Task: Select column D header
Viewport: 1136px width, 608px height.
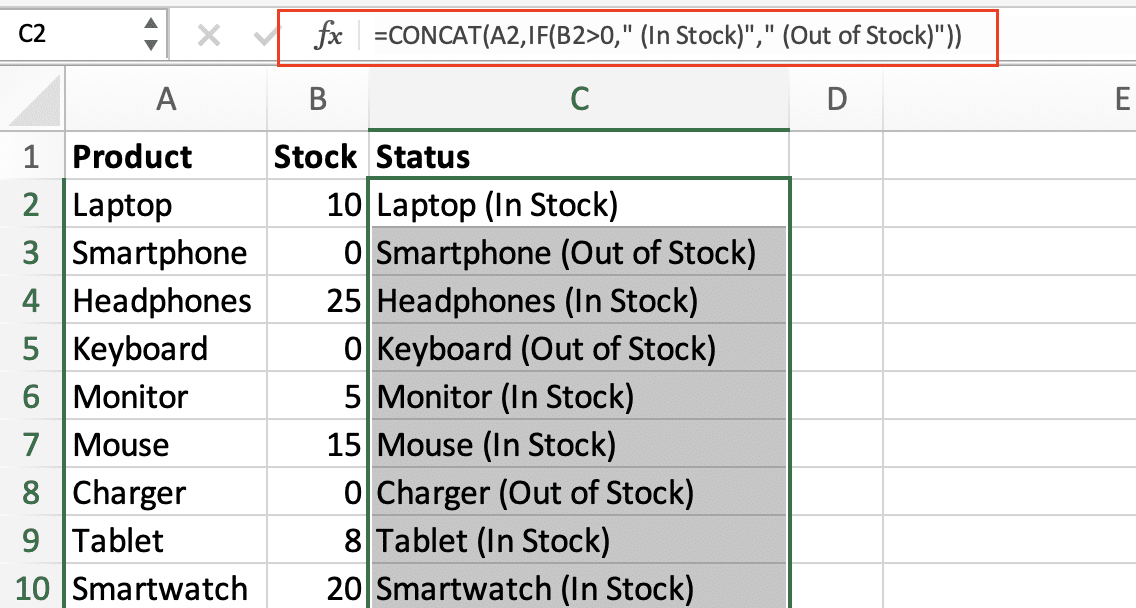Action: coord(836,99)
